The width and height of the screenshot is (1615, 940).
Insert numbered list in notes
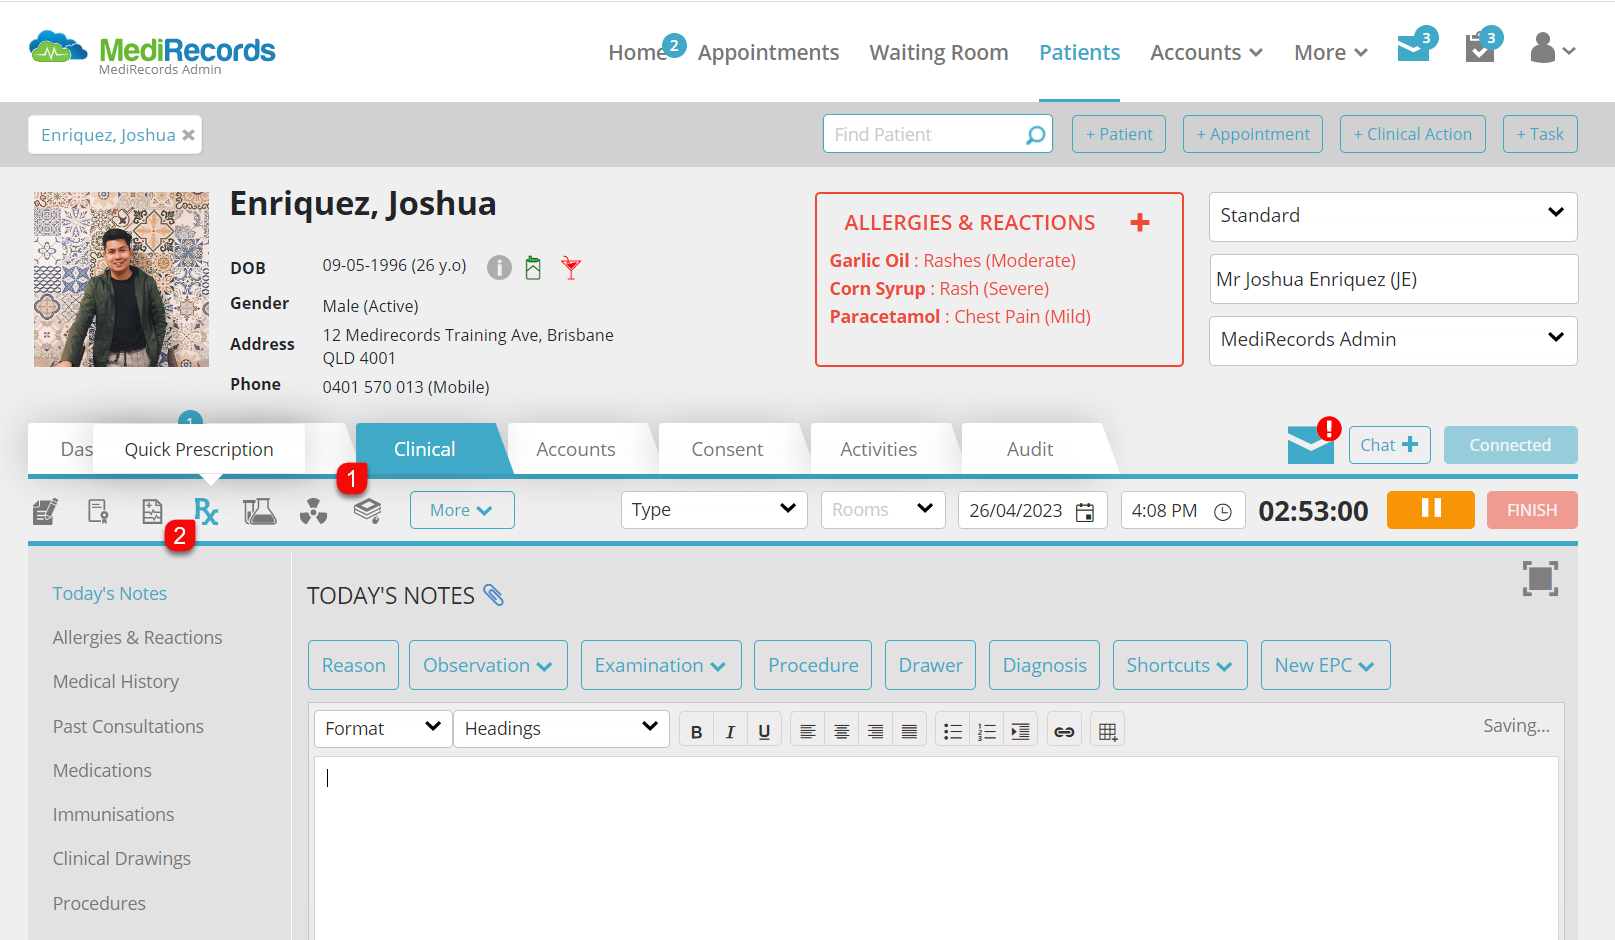(x=987, y=732)
